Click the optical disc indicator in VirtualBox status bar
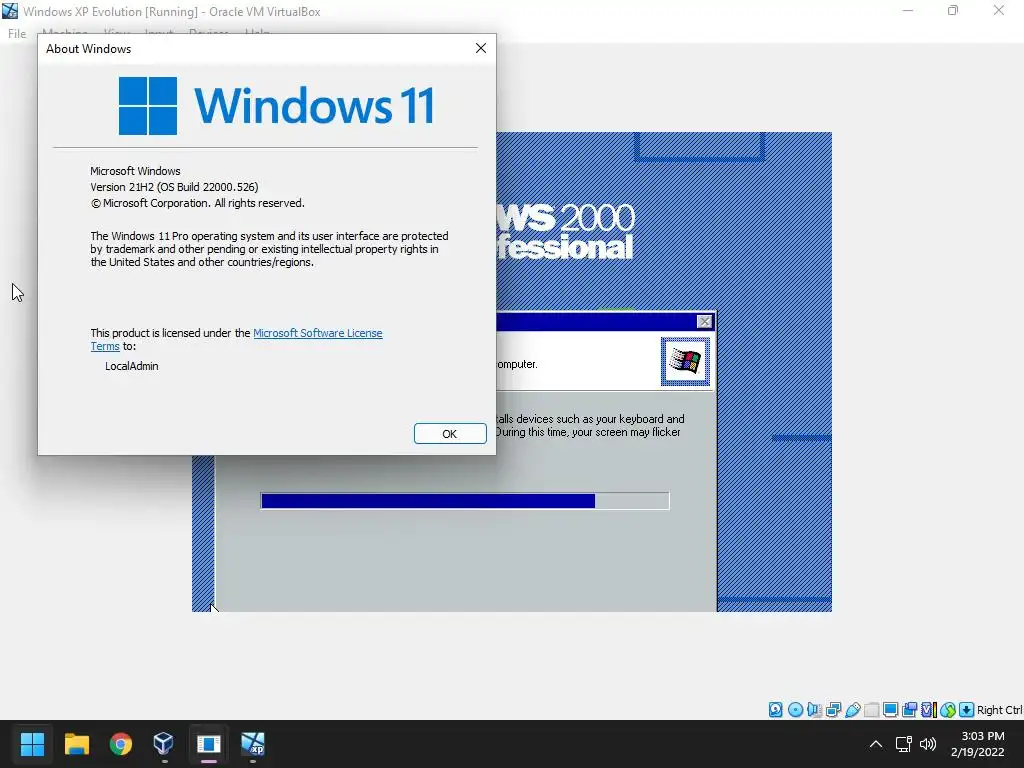 pos(795,709)
